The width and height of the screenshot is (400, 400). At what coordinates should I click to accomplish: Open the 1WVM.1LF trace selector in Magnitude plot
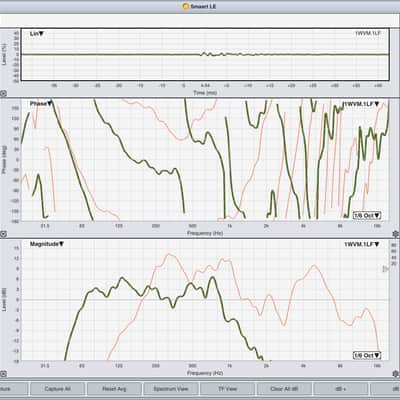pos(361,245)
